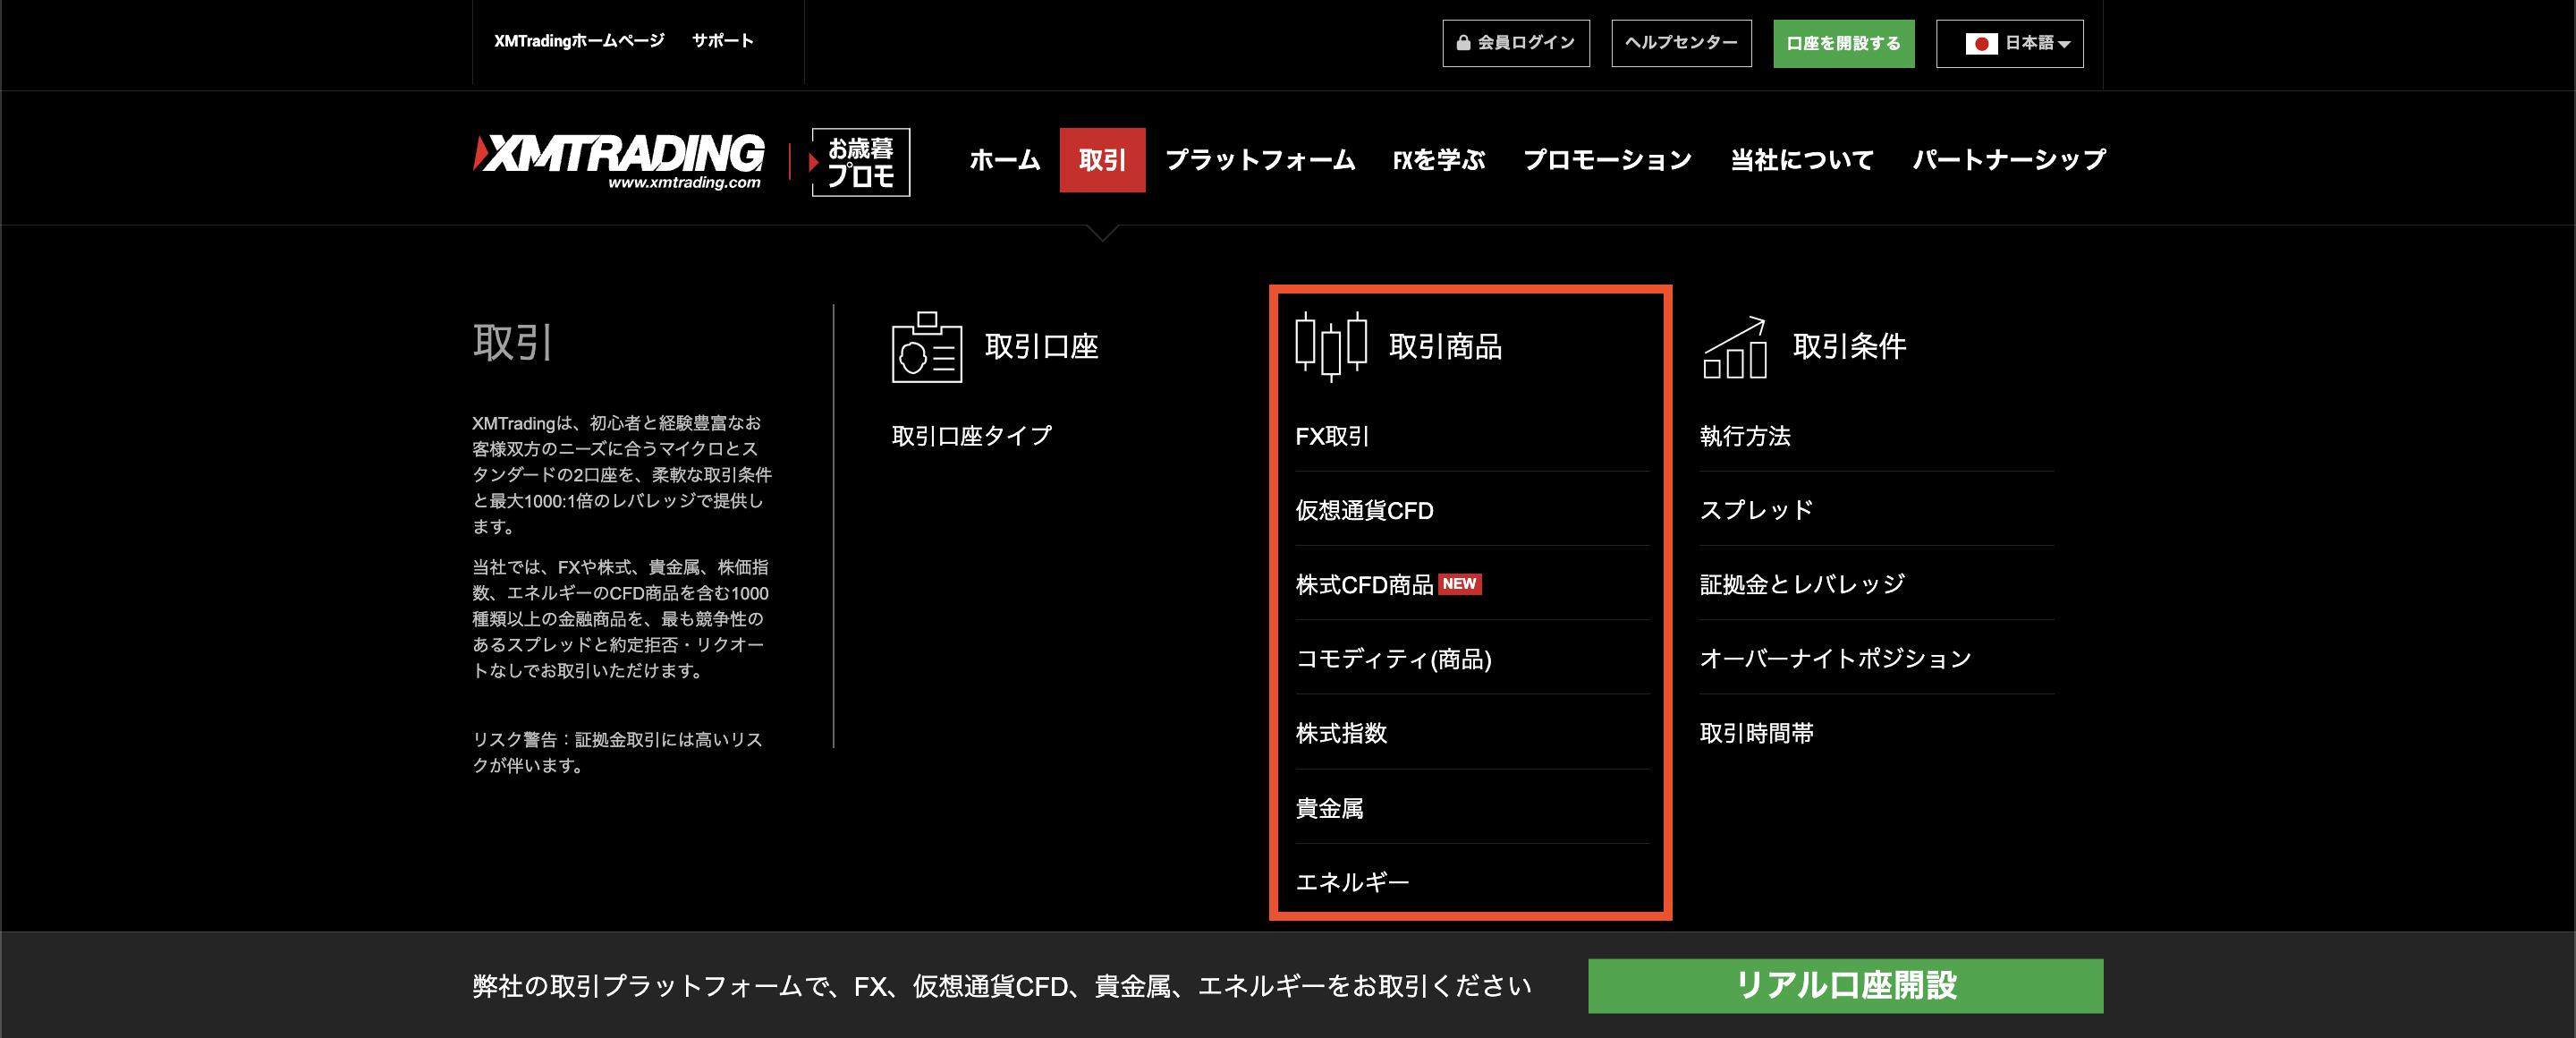The height and width of the screenshot is (1038, 2576).
Task: Open the FXを学ぶ menu
Action: pos(1438,160)
